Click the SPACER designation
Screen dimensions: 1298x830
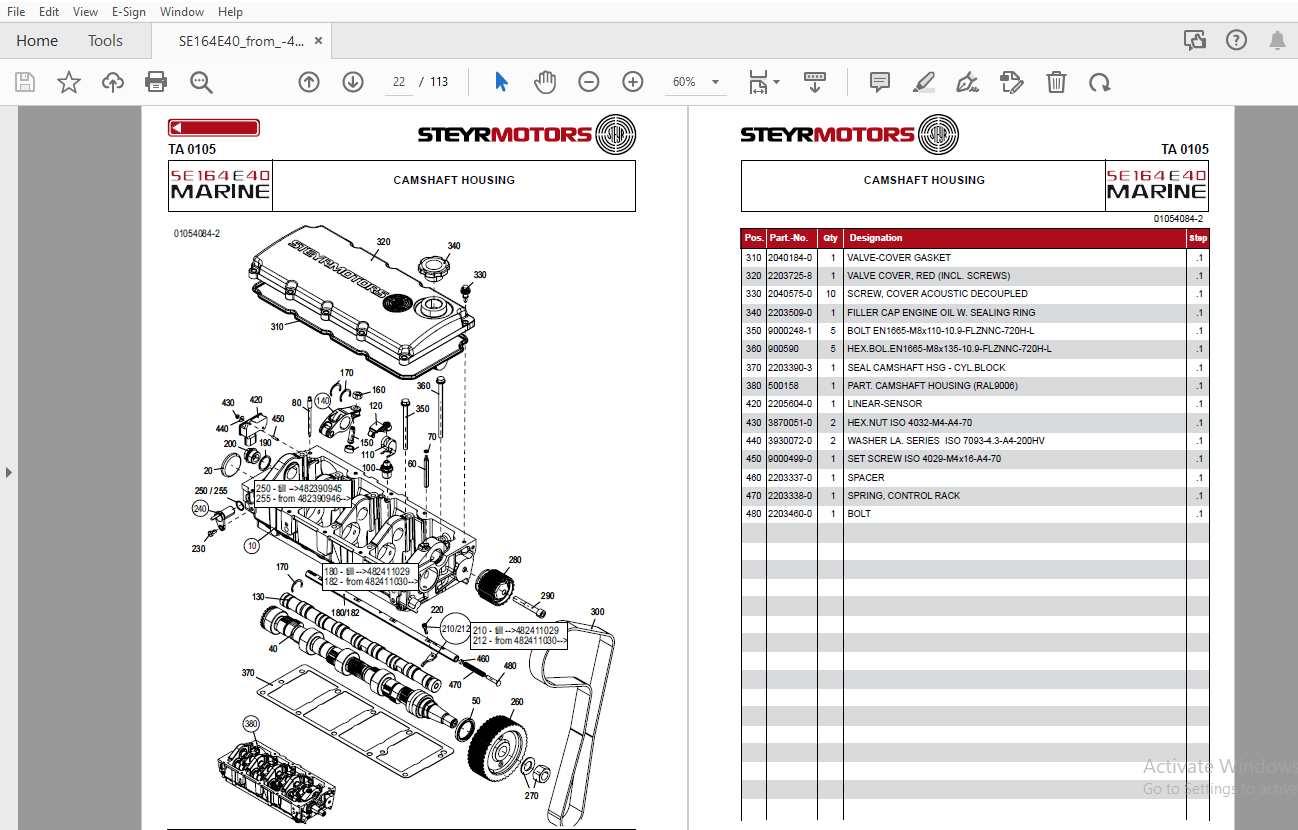click(x=866, y=478)
